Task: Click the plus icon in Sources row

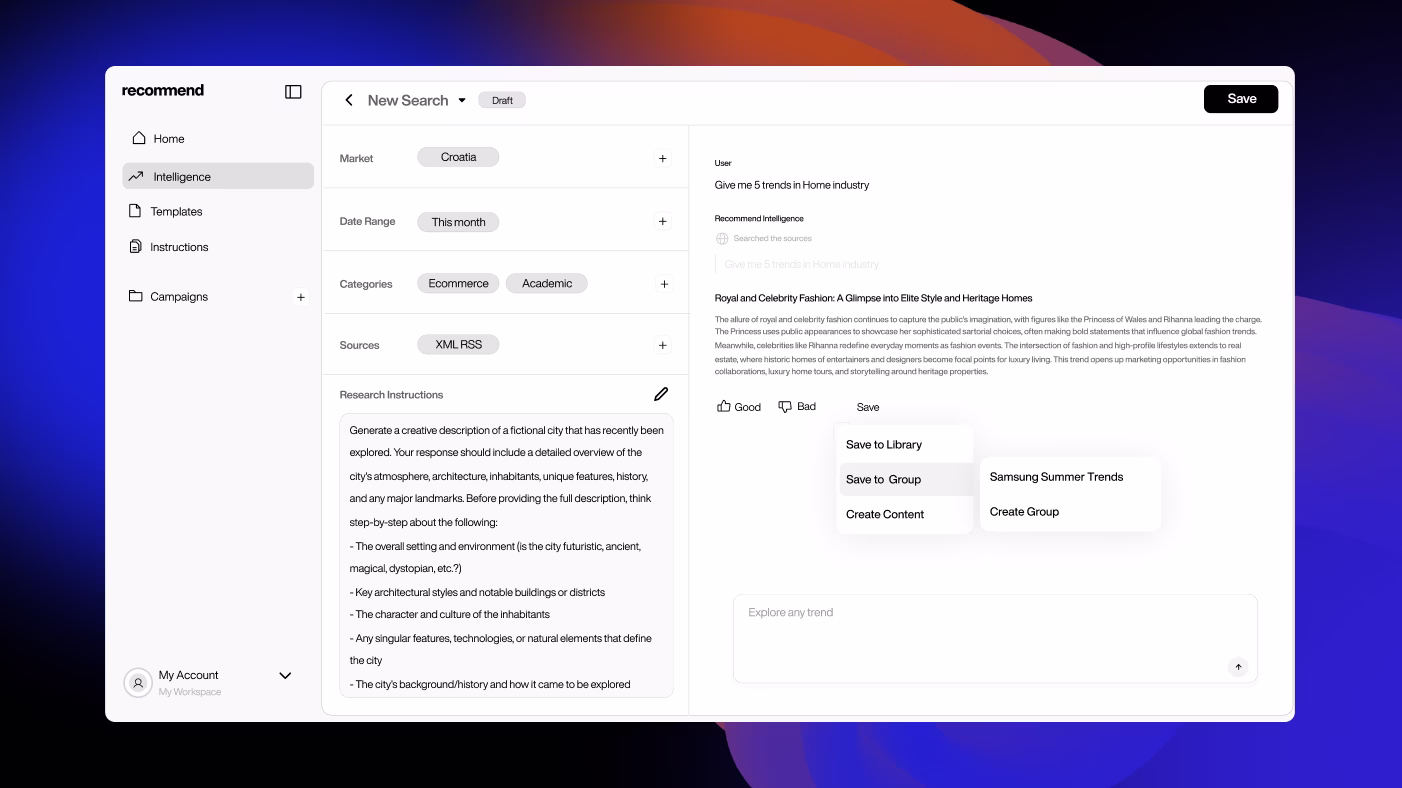Action: click(x=662, y=345)
